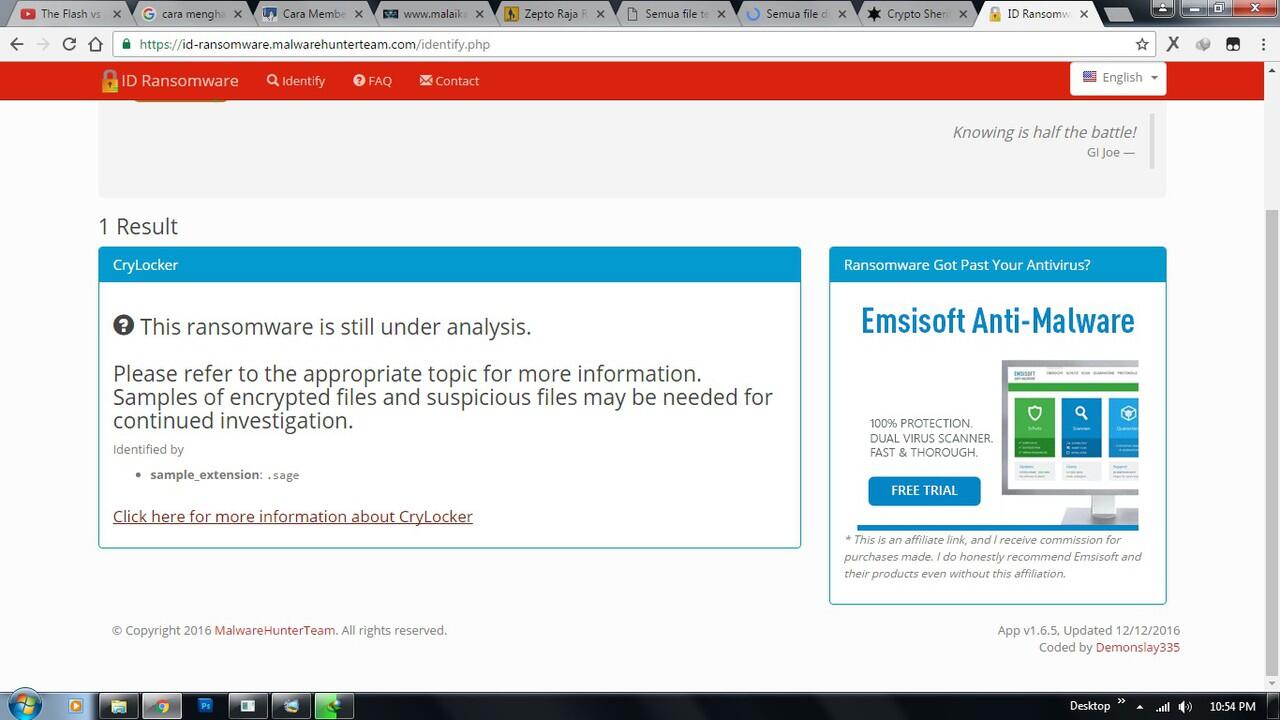Click the URL address bar
Screen dimensions: 1280x720
point(635,44)
